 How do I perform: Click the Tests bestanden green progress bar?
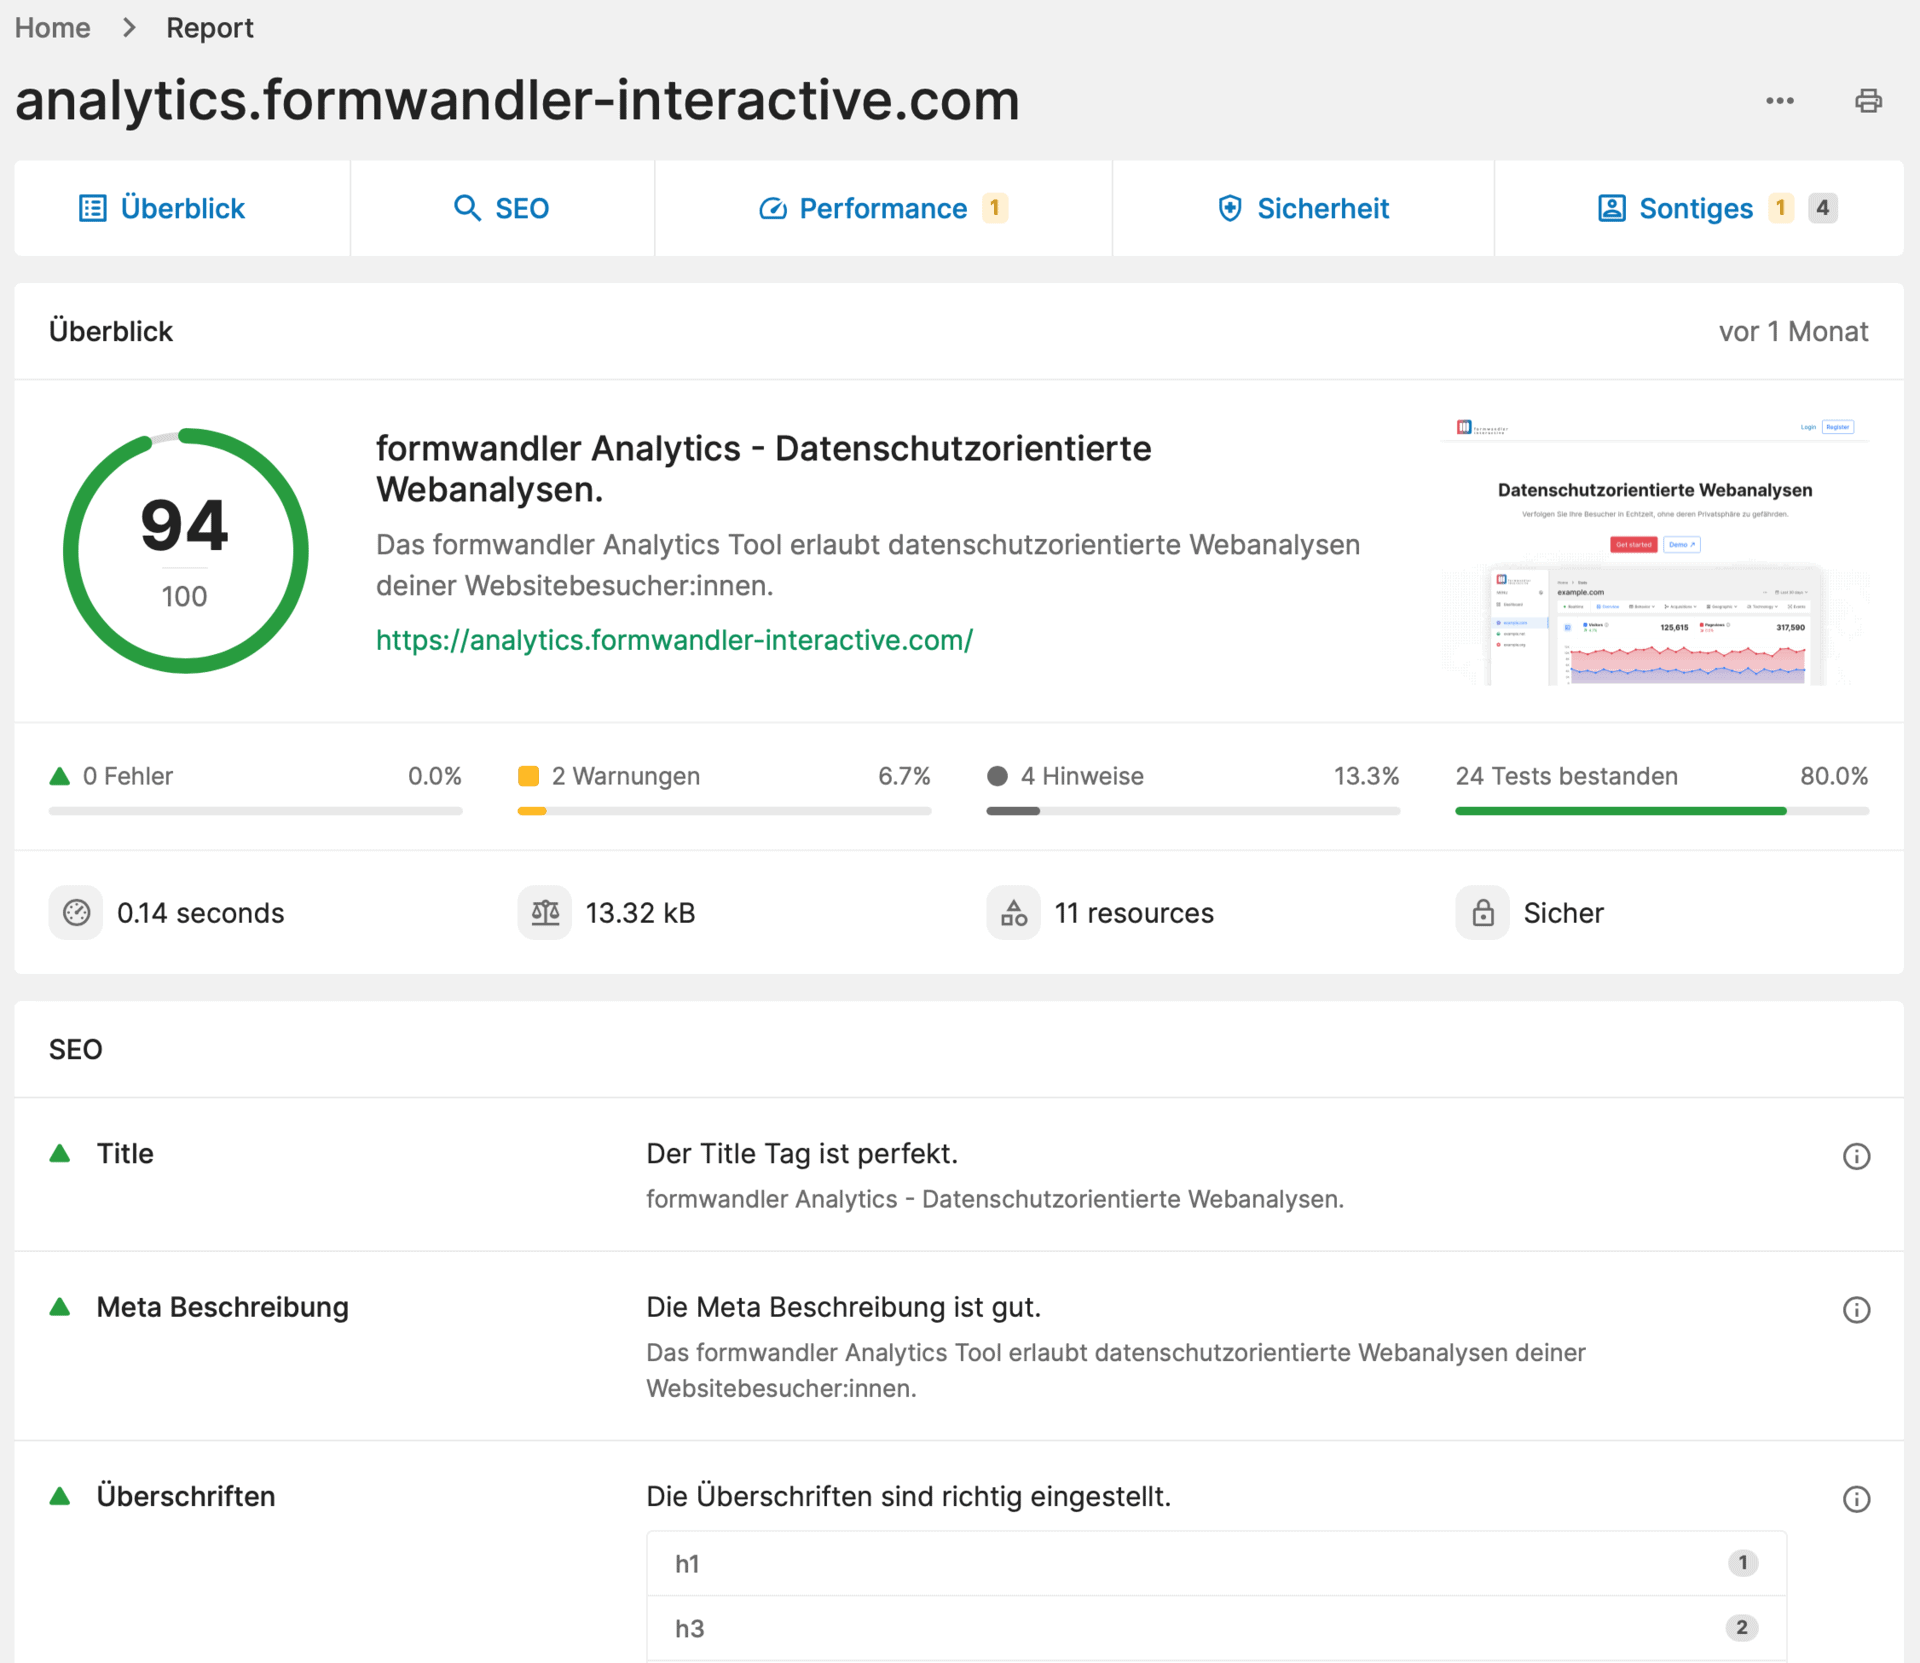[x=1661, y=811]
